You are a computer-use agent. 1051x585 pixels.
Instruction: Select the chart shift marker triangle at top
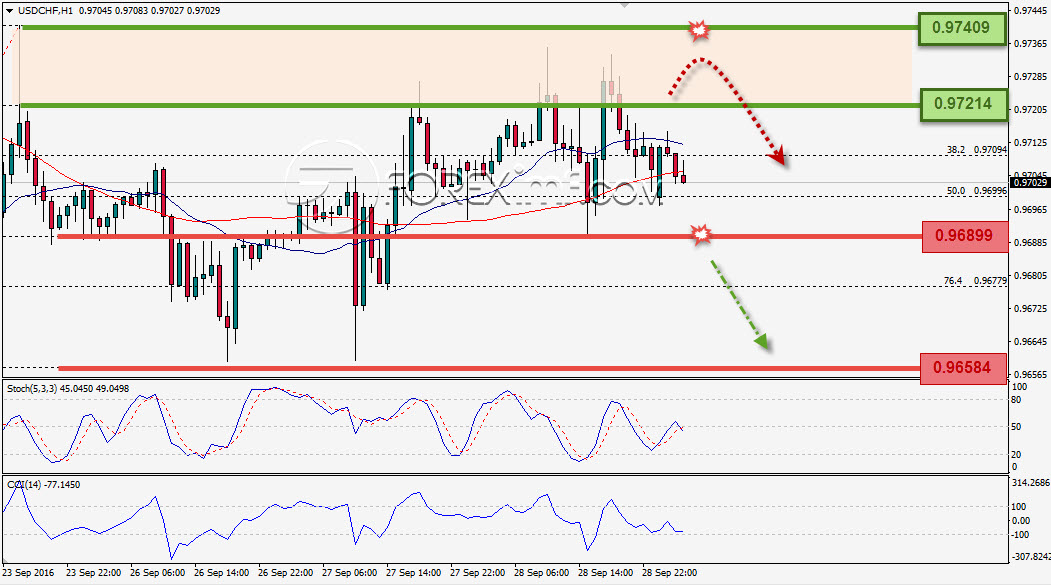pos(625,5)
